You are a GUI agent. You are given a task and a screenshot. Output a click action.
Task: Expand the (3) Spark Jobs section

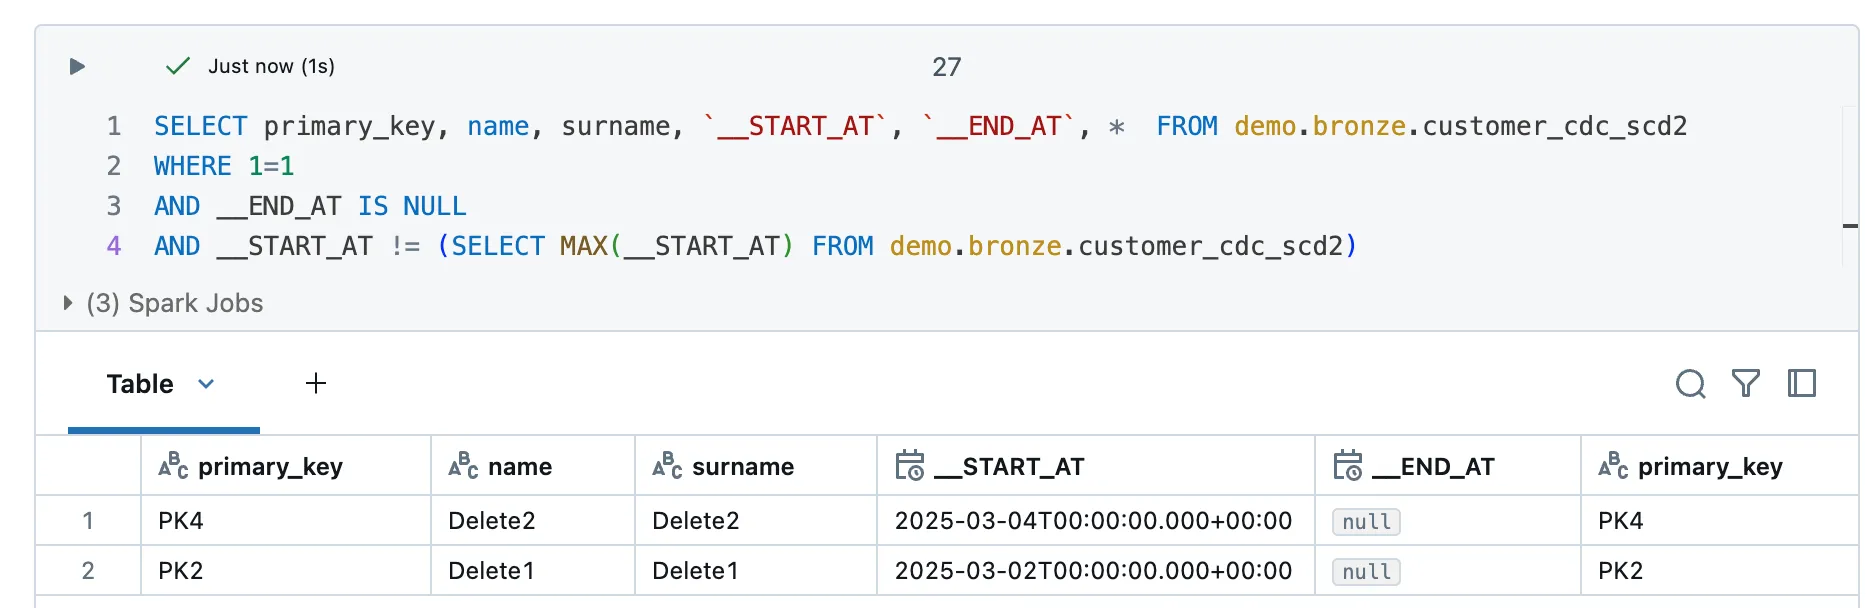(68, 303)
